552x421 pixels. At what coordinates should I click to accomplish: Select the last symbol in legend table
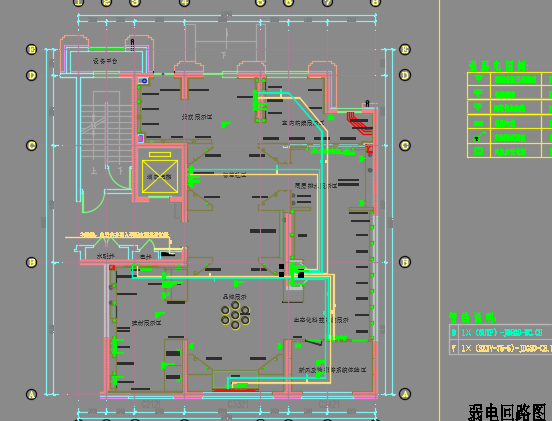point(478,151)
